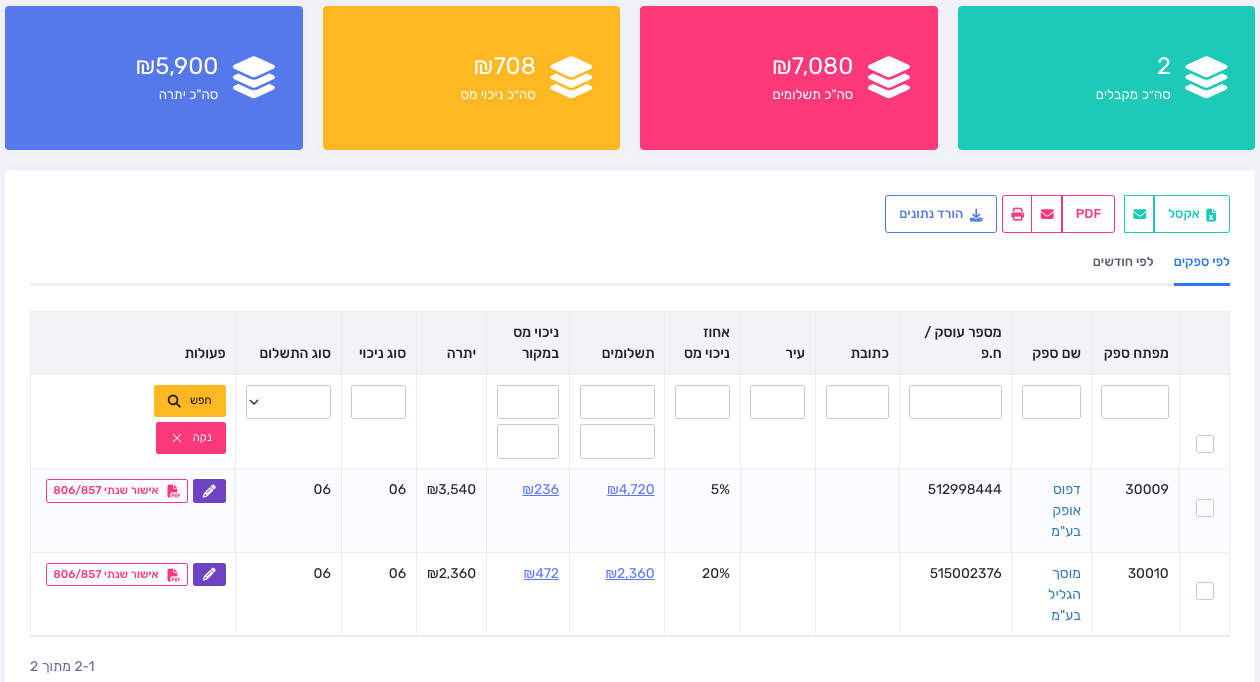Tick the select-all checkbox in the filter row
1260x682 pixels.
[1205, 444]
